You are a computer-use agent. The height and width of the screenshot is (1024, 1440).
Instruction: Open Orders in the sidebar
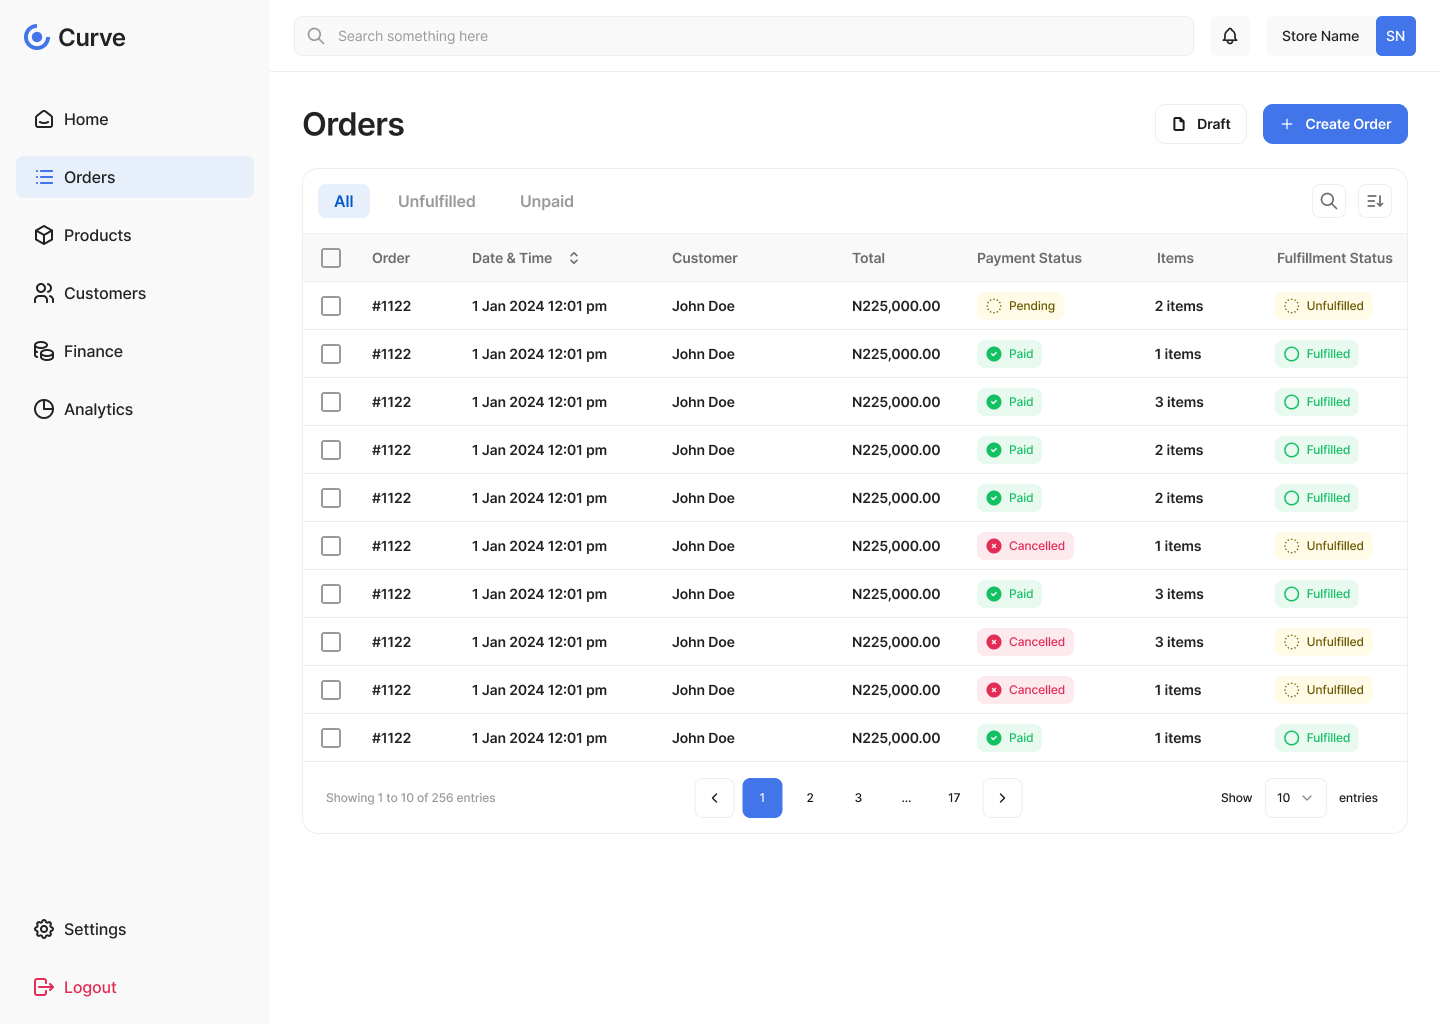135,177
